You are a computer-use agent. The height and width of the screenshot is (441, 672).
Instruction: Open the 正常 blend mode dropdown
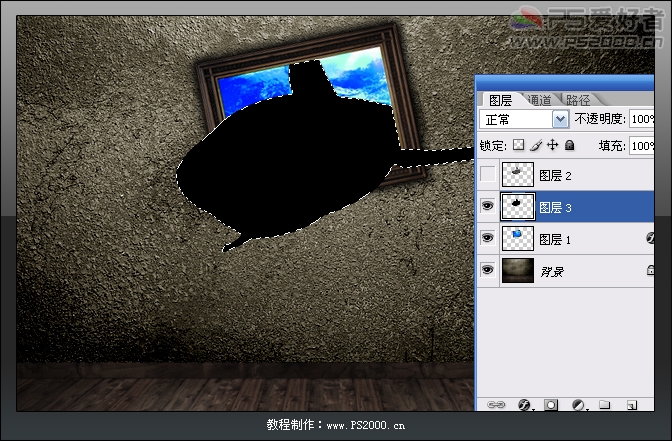click(524, 119)
